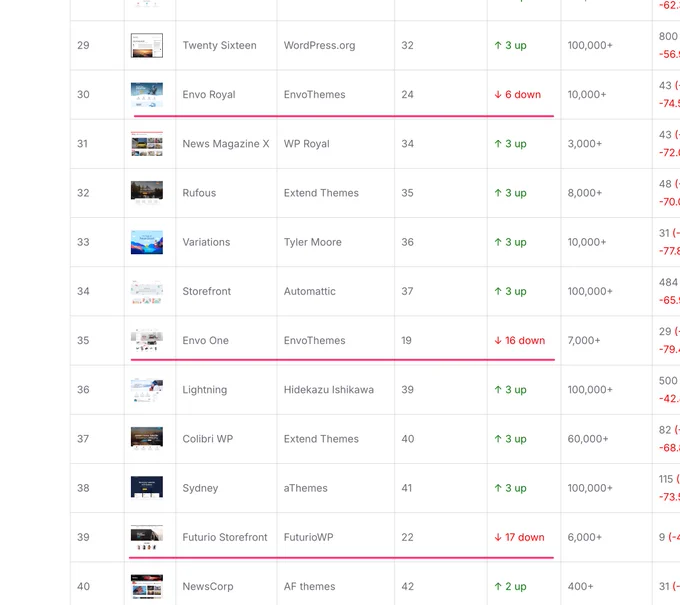
Task: Open the Sydney theme thumbnail
Action: point(147,488)
